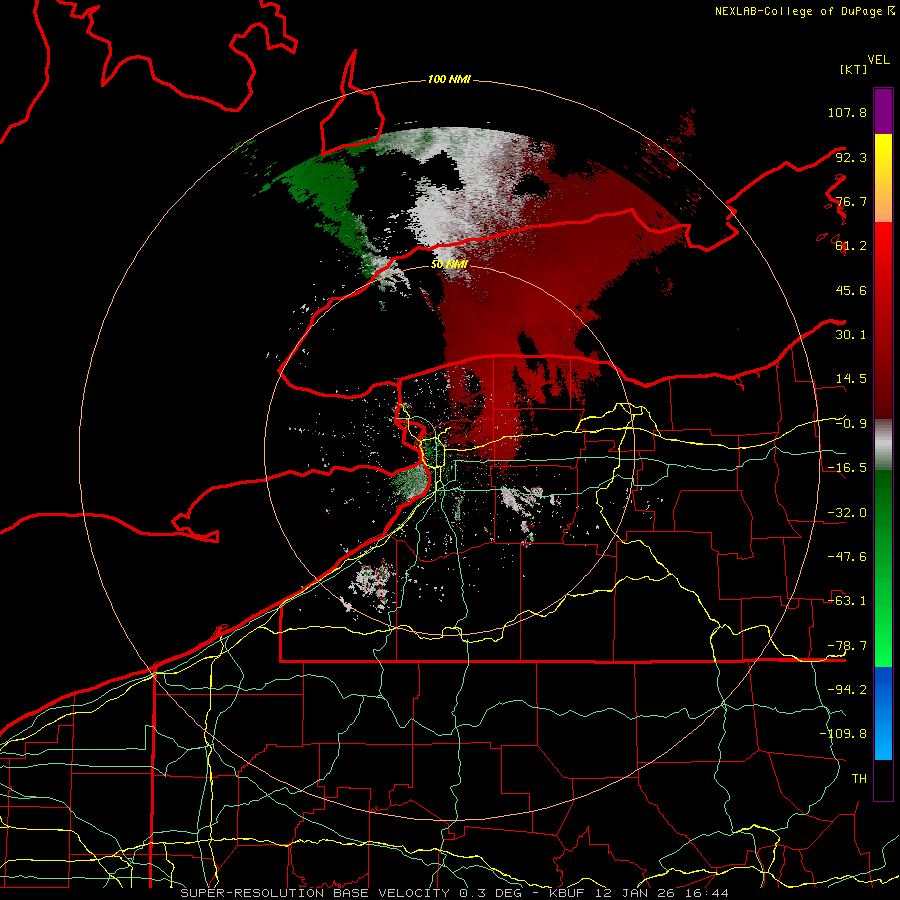The image size is (900, 900).
Task: Click the -94.2 velocity scale value
Action: [847, 690]
